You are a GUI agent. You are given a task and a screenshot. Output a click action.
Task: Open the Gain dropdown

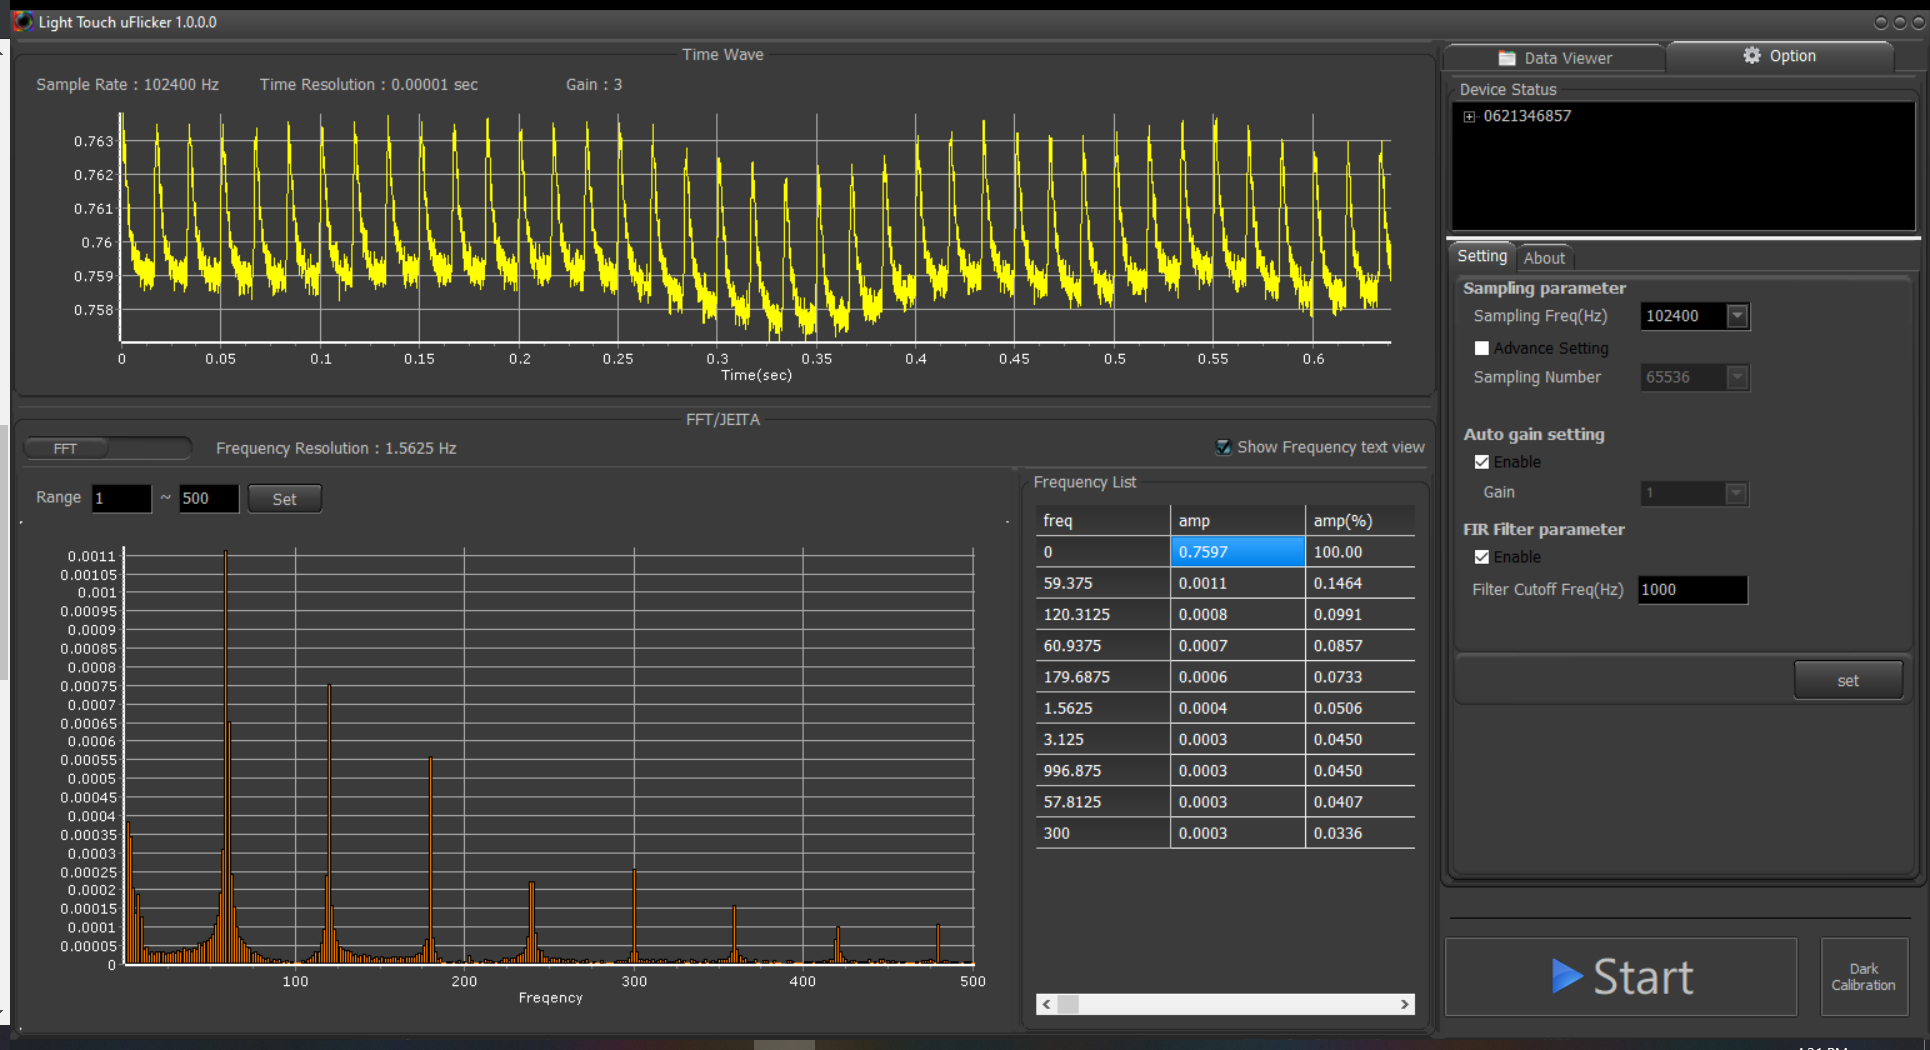click(1737, 493)
